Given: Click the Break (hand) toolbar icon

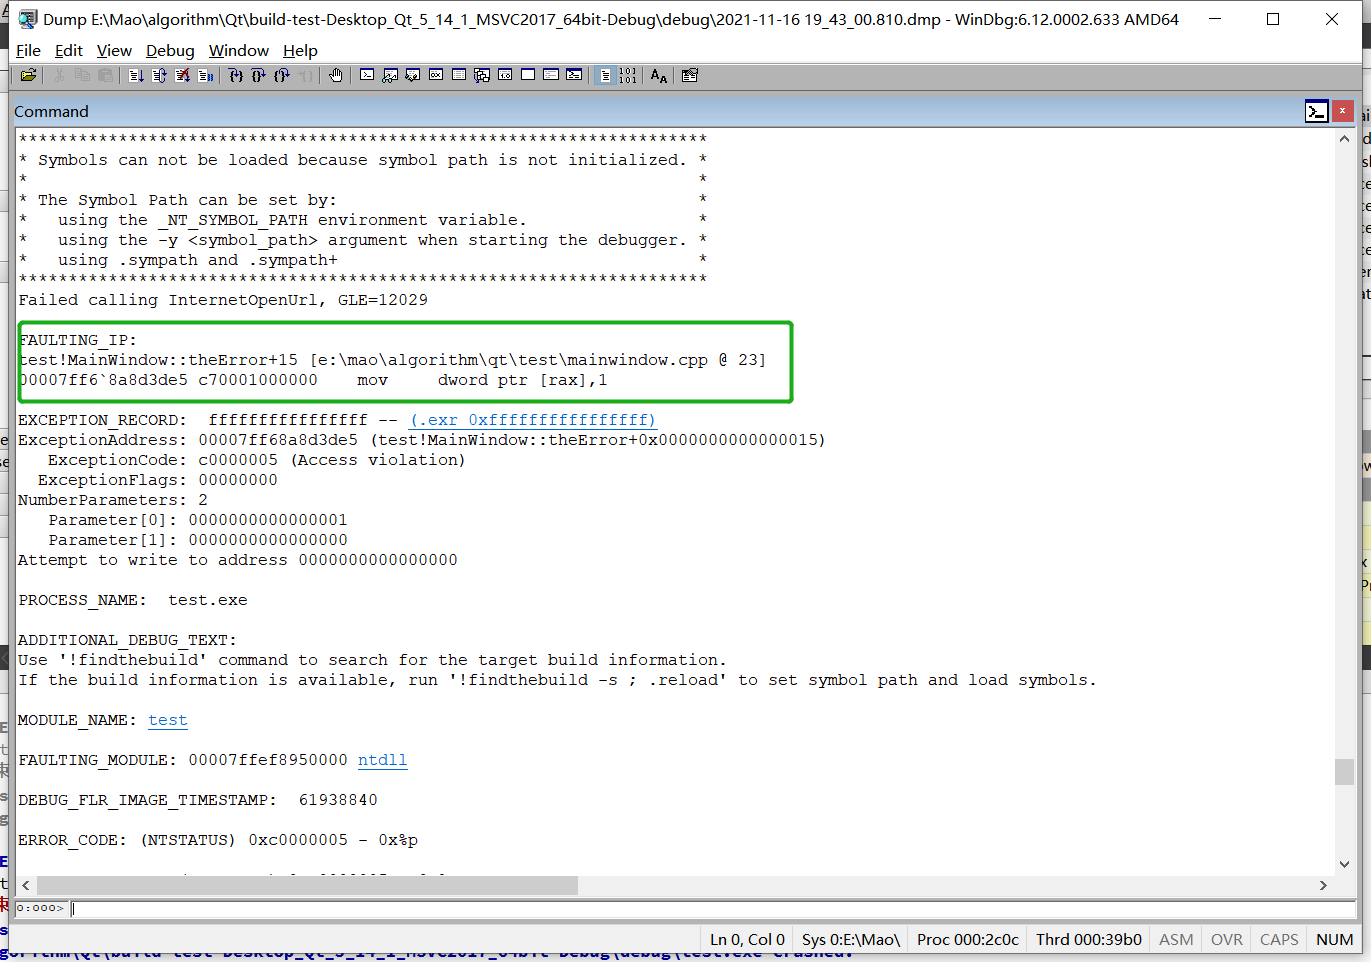Looking at the screenshot, I should [335, 75].
